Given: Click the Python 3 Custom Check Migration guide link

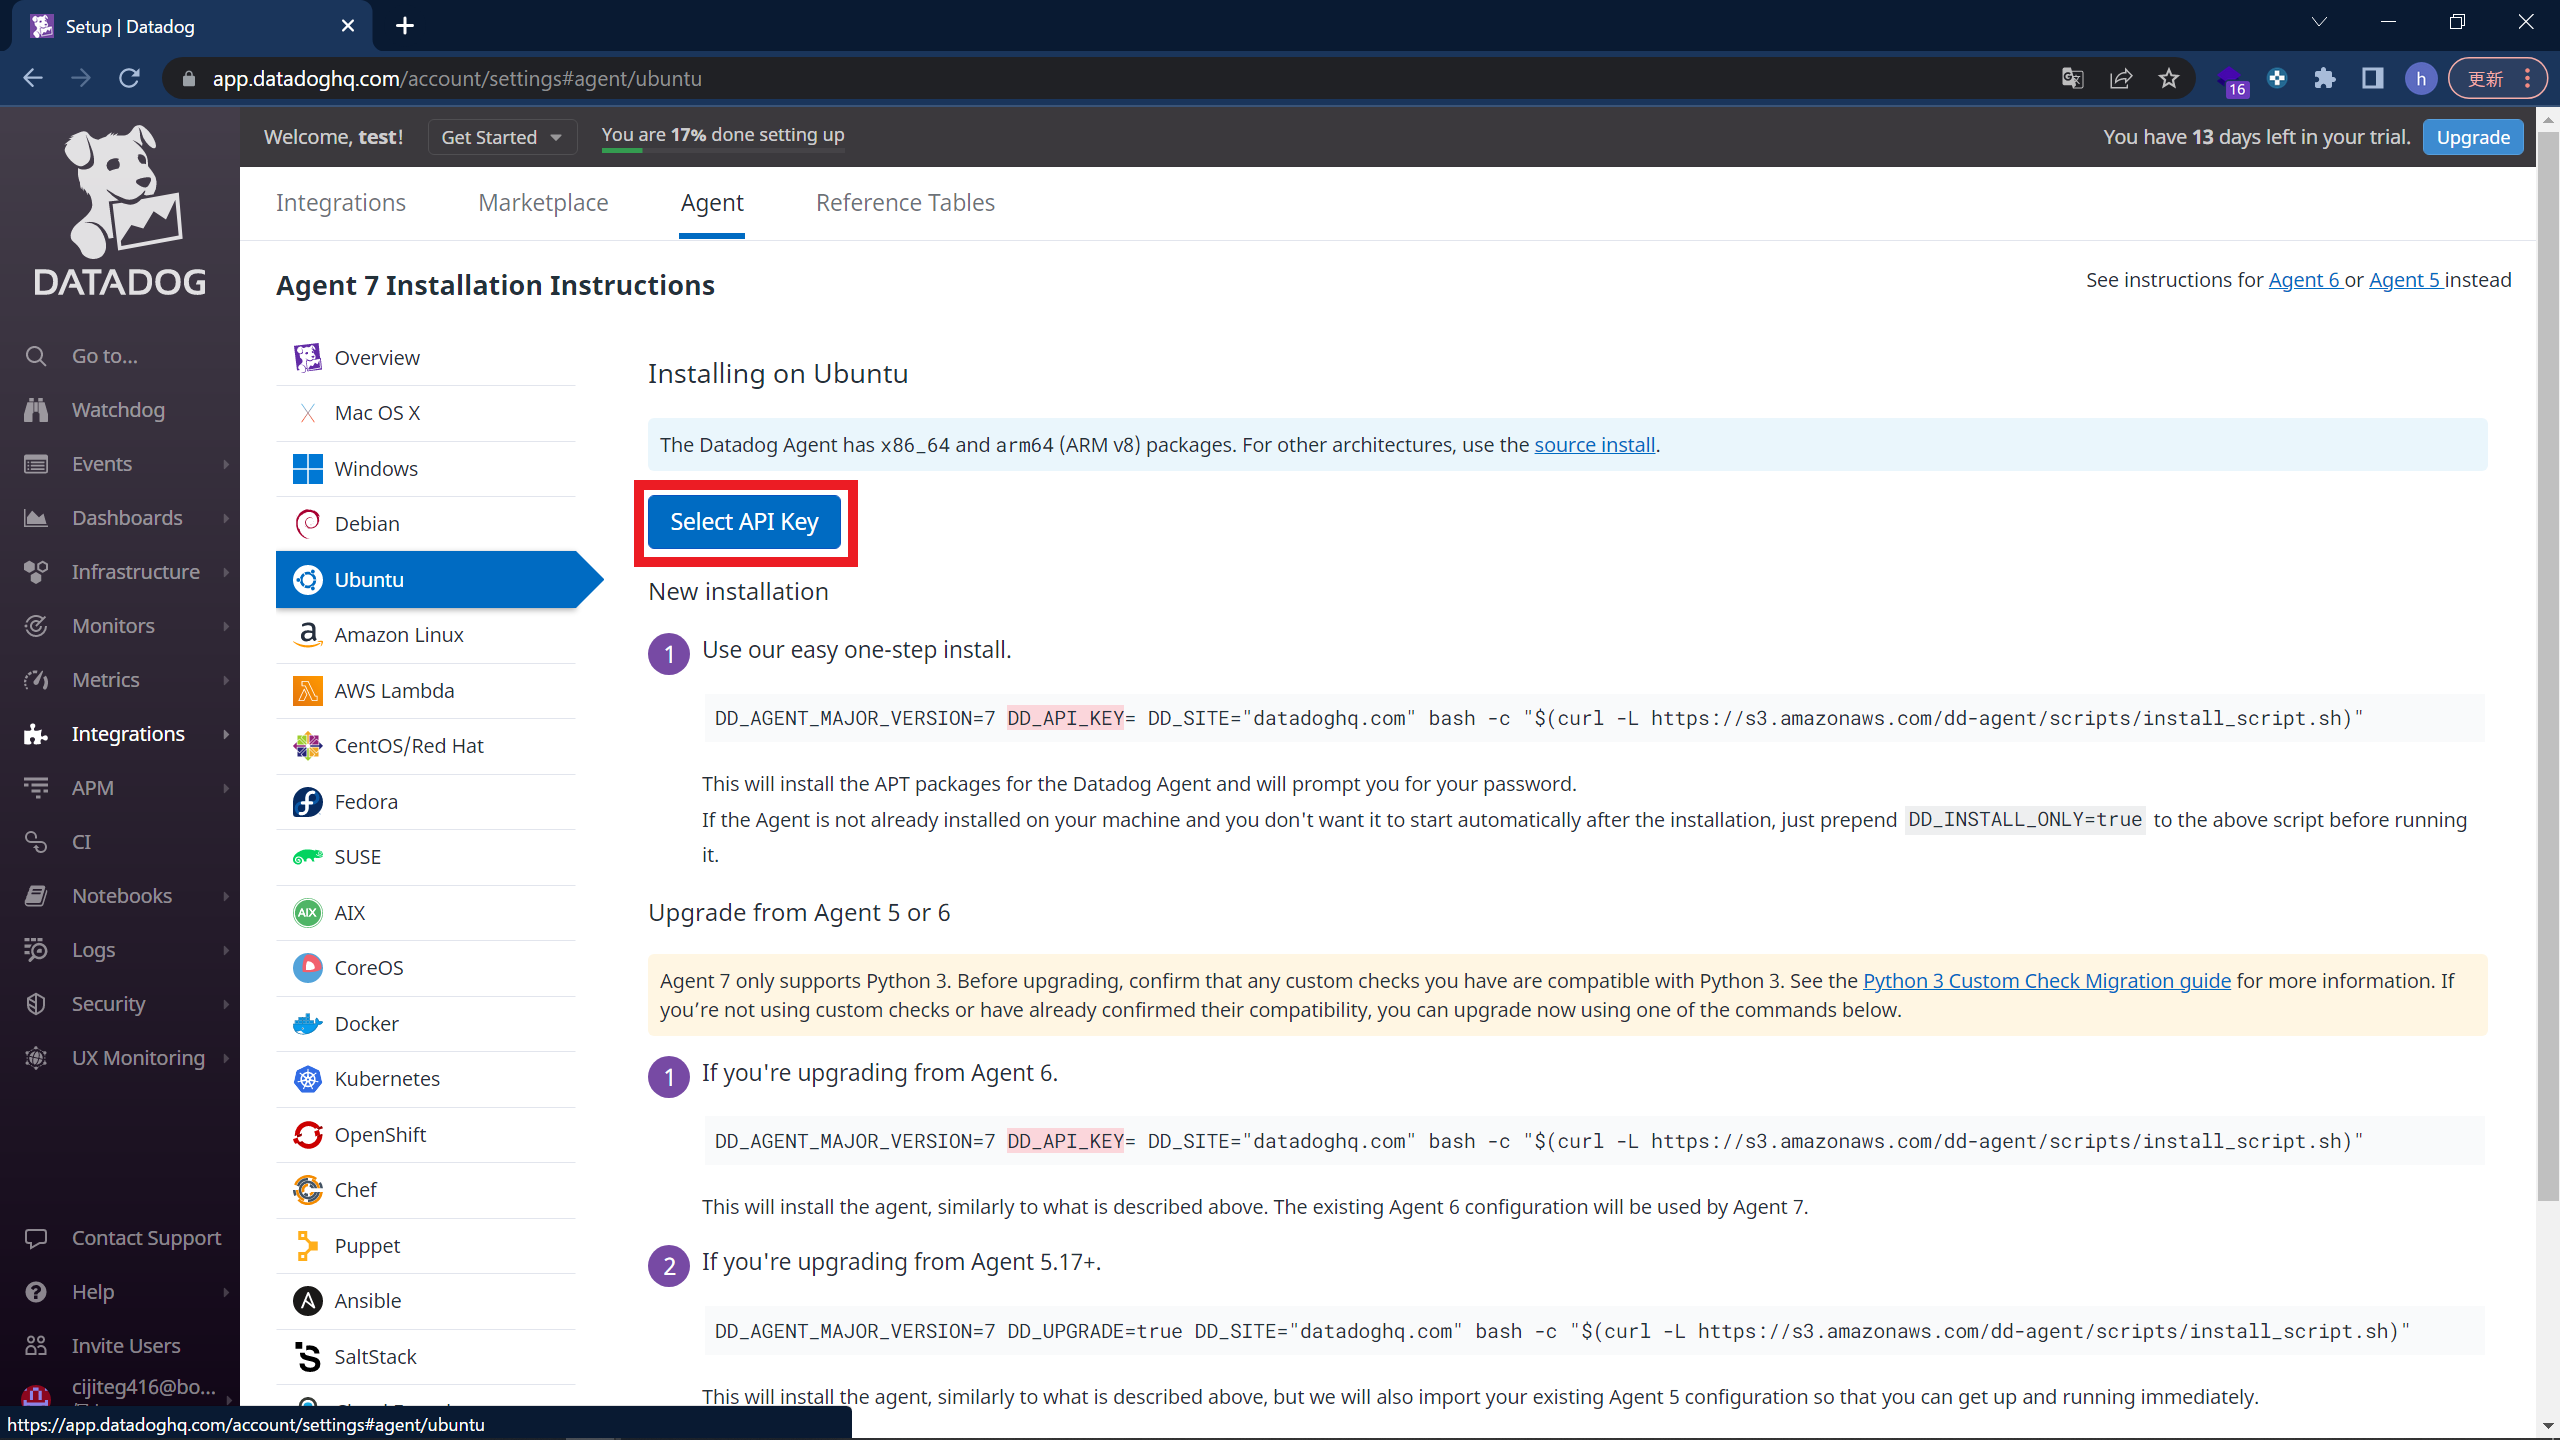Looking at the screenshot, I should (x=2047, y=979).
